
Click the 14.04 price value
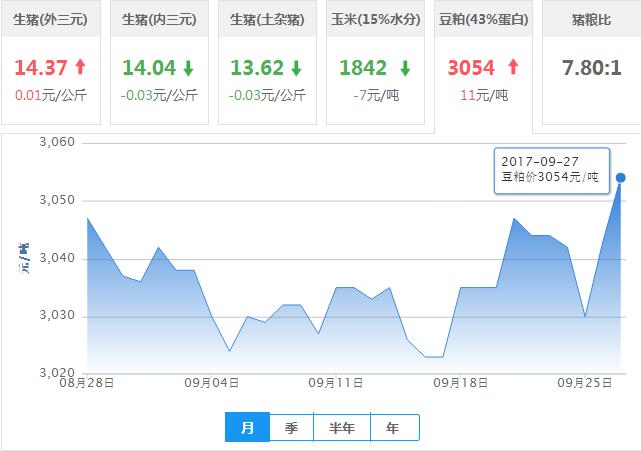(x=149, y=68)
